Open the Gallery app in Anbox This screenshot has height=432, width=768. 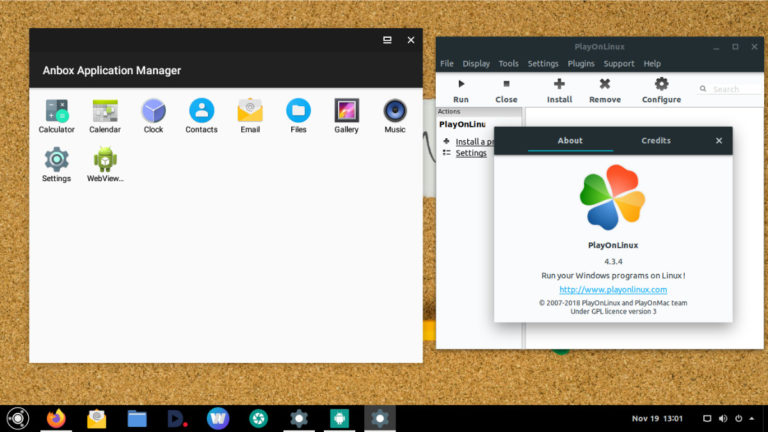pos(346,116)
